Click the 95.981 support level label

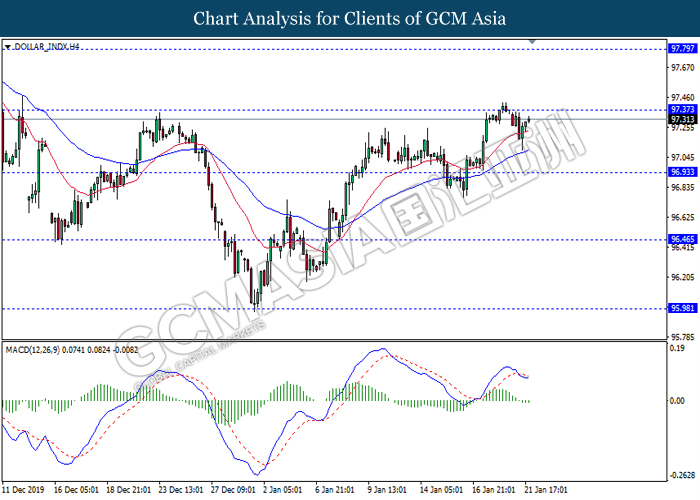pos(683,308)
